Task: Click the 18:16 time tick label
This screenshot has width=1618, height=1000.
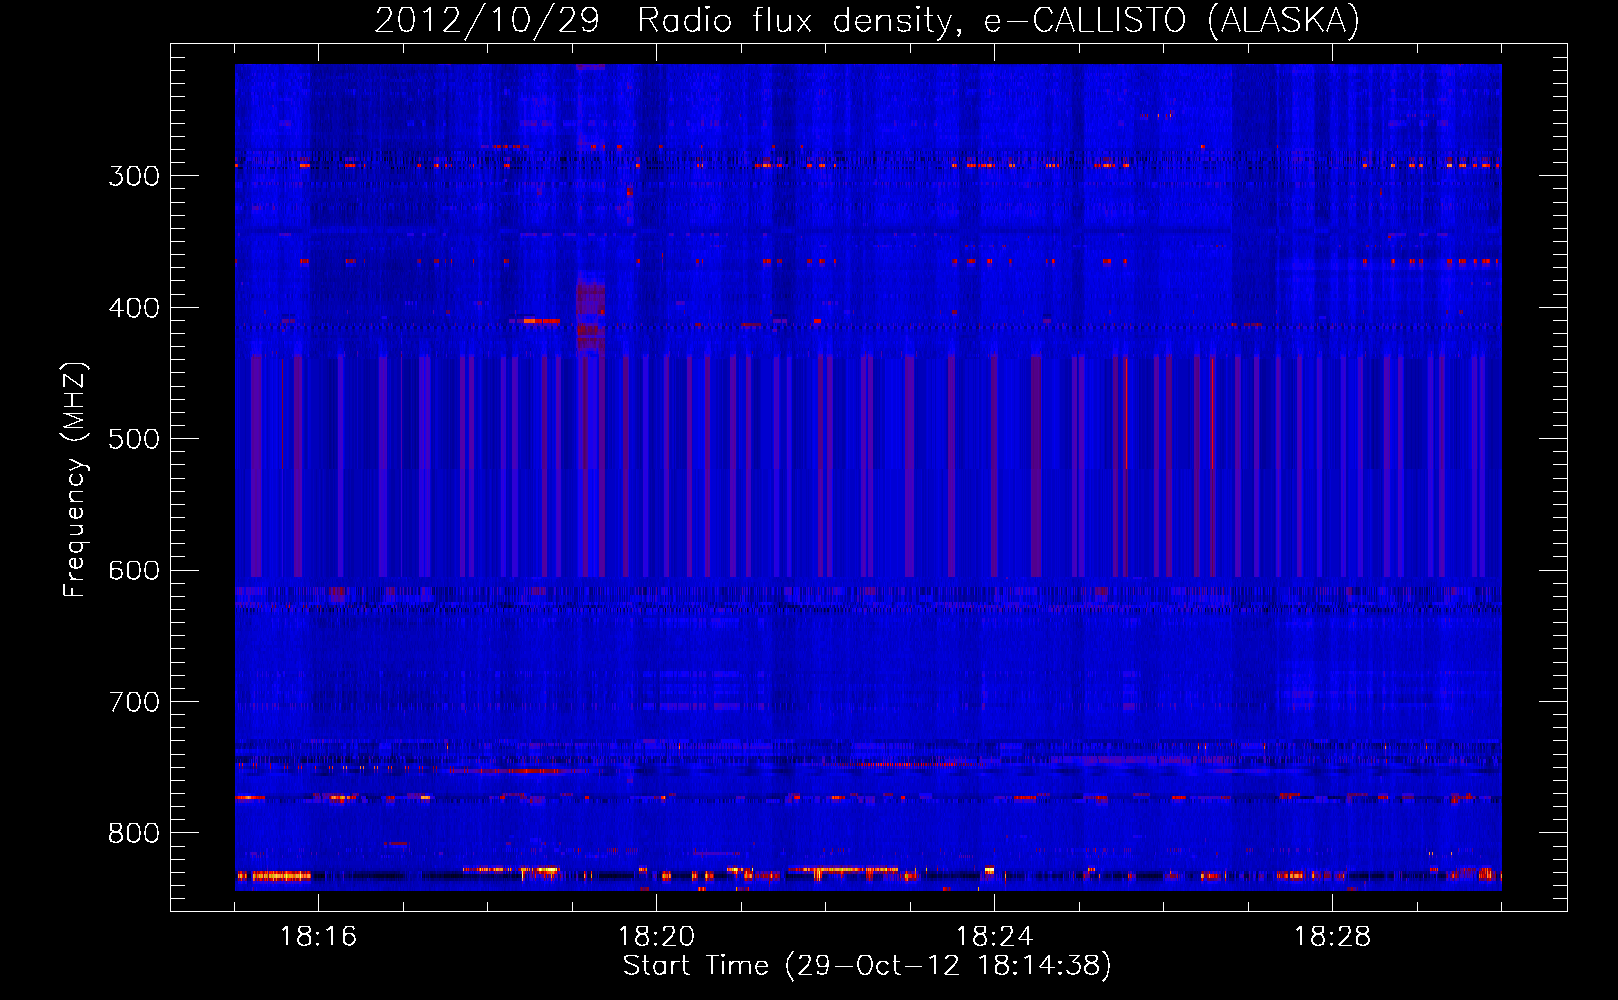Action: click(x=318, y=937)
